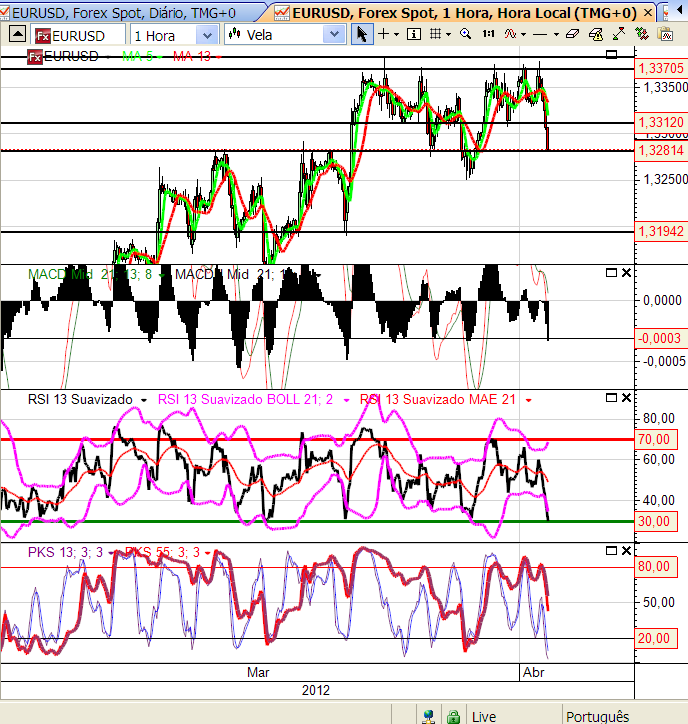Screen dimensions: 688x724
Task: Open the crosshair tool options arrow
Action: tap(396, 35)
